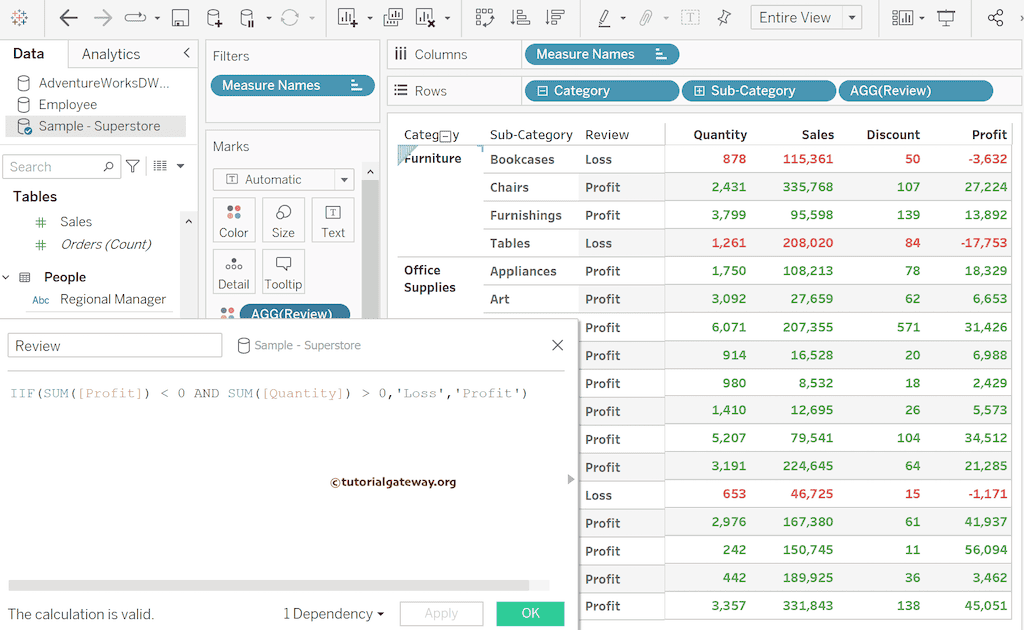Click the Share icon
This screenshot has width=1024, height=630.
tap(995, 18)
